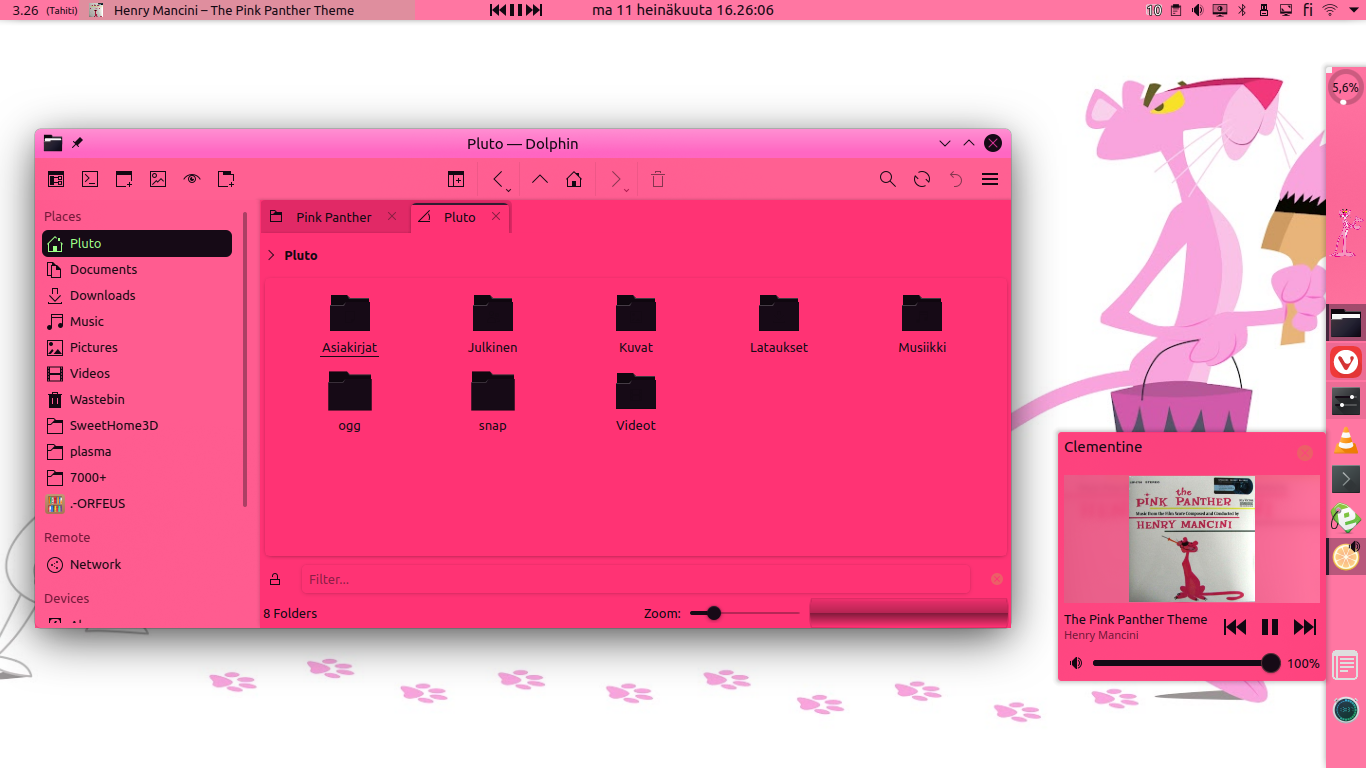Screen dimensions: 1366x768
Task: Pause playback in Clementine popup
Action: (x=1270, y=627)
